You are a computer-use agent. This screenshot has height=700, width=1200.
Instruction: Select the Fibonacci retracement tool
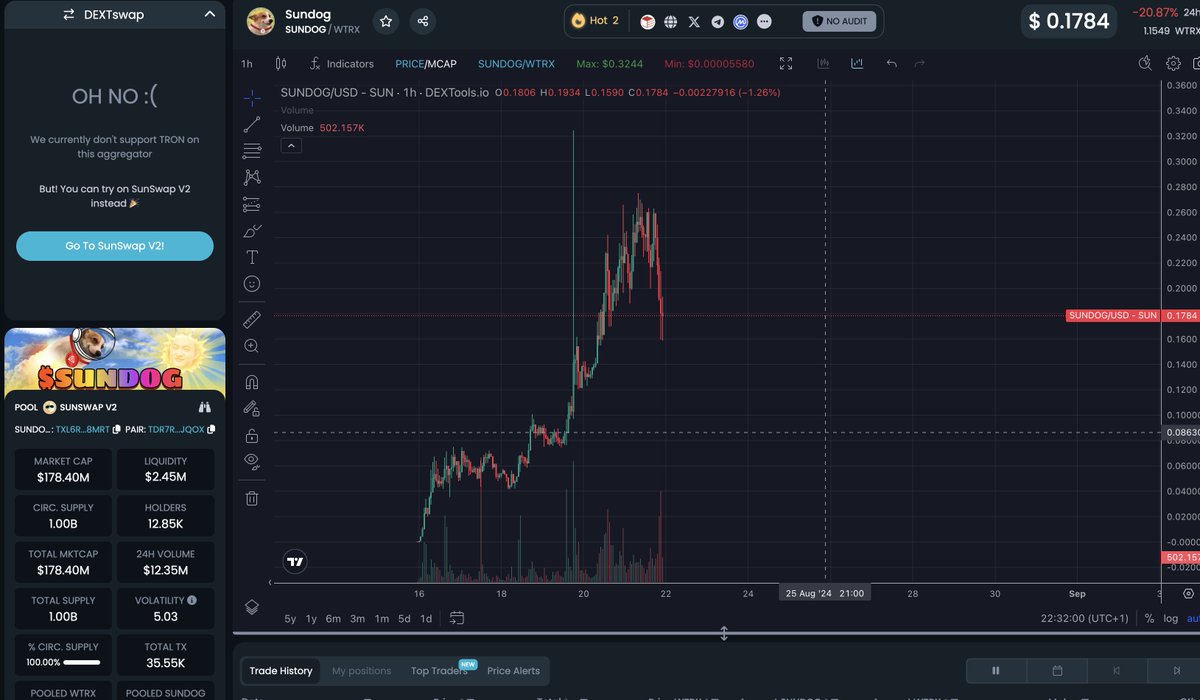pos(252,151)
